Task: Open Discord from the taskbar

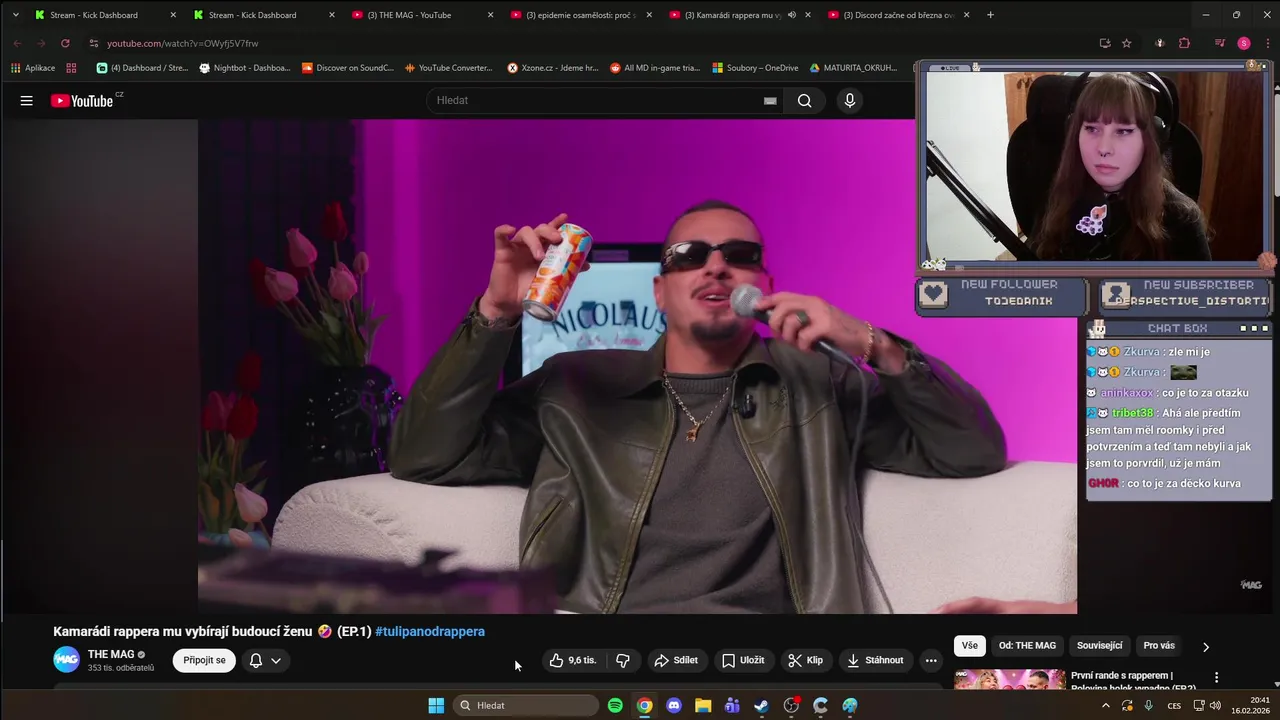Action: click(x=674, y=705)
